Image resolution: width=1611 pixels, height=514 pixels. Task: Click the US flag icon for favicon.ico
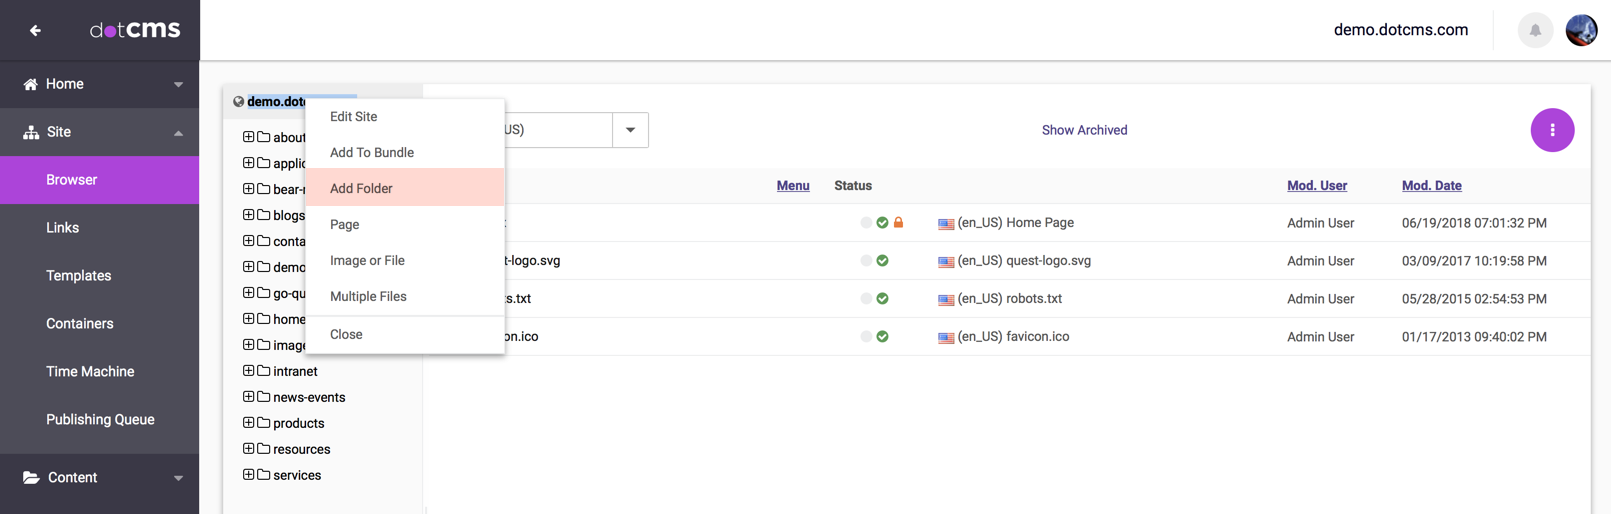[x=945, y=338]
